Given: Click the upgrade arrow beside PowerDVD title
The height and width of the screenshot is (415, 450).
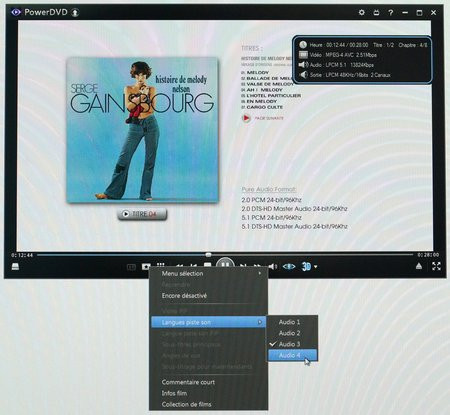Looking at the screenshot, I should 75,13.
